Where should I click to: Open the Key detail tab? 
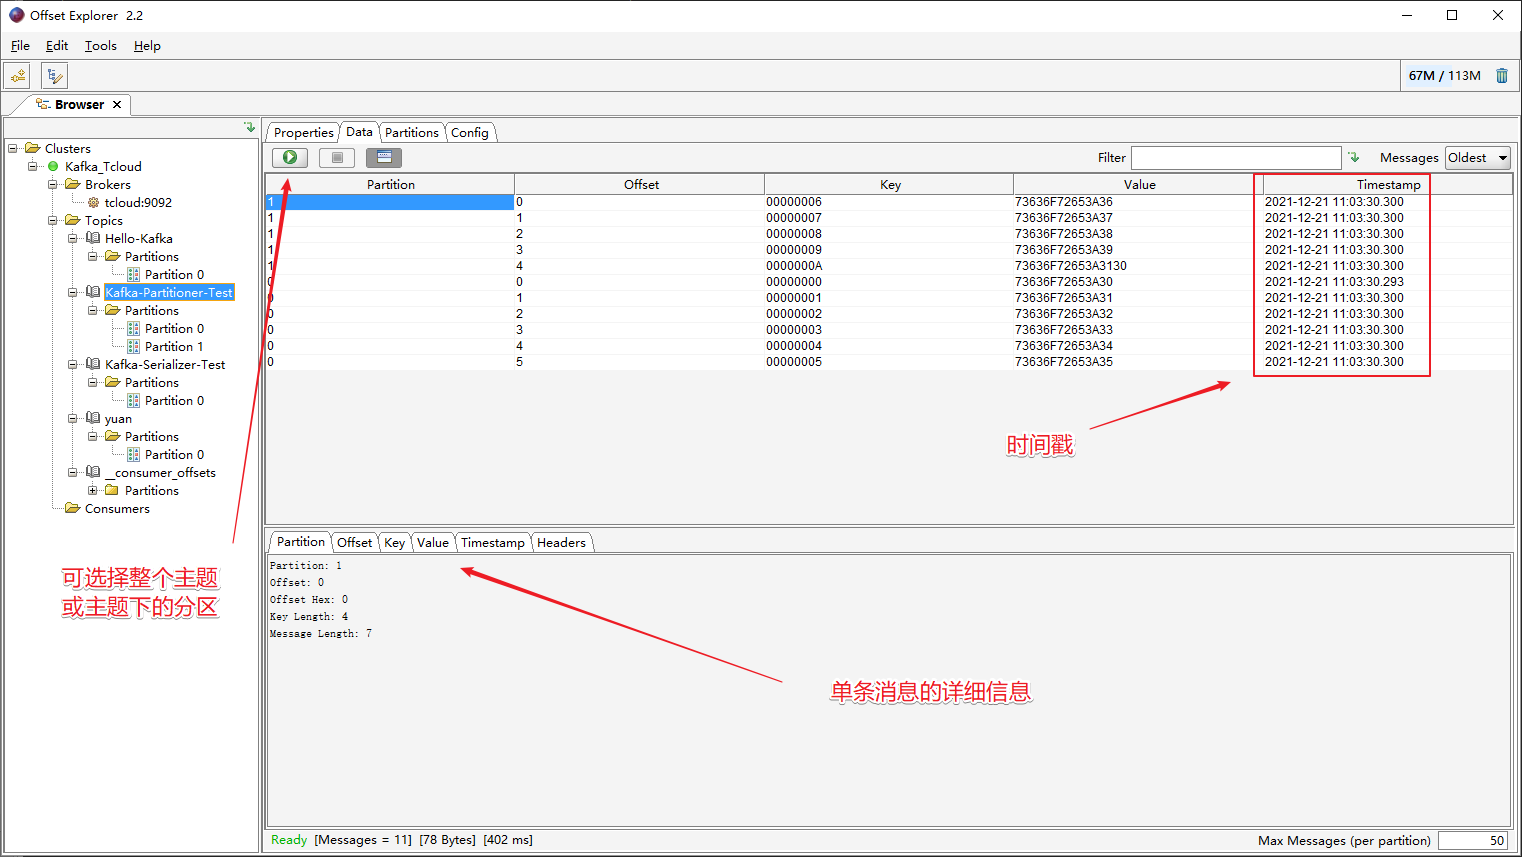[x=394, y=542]
